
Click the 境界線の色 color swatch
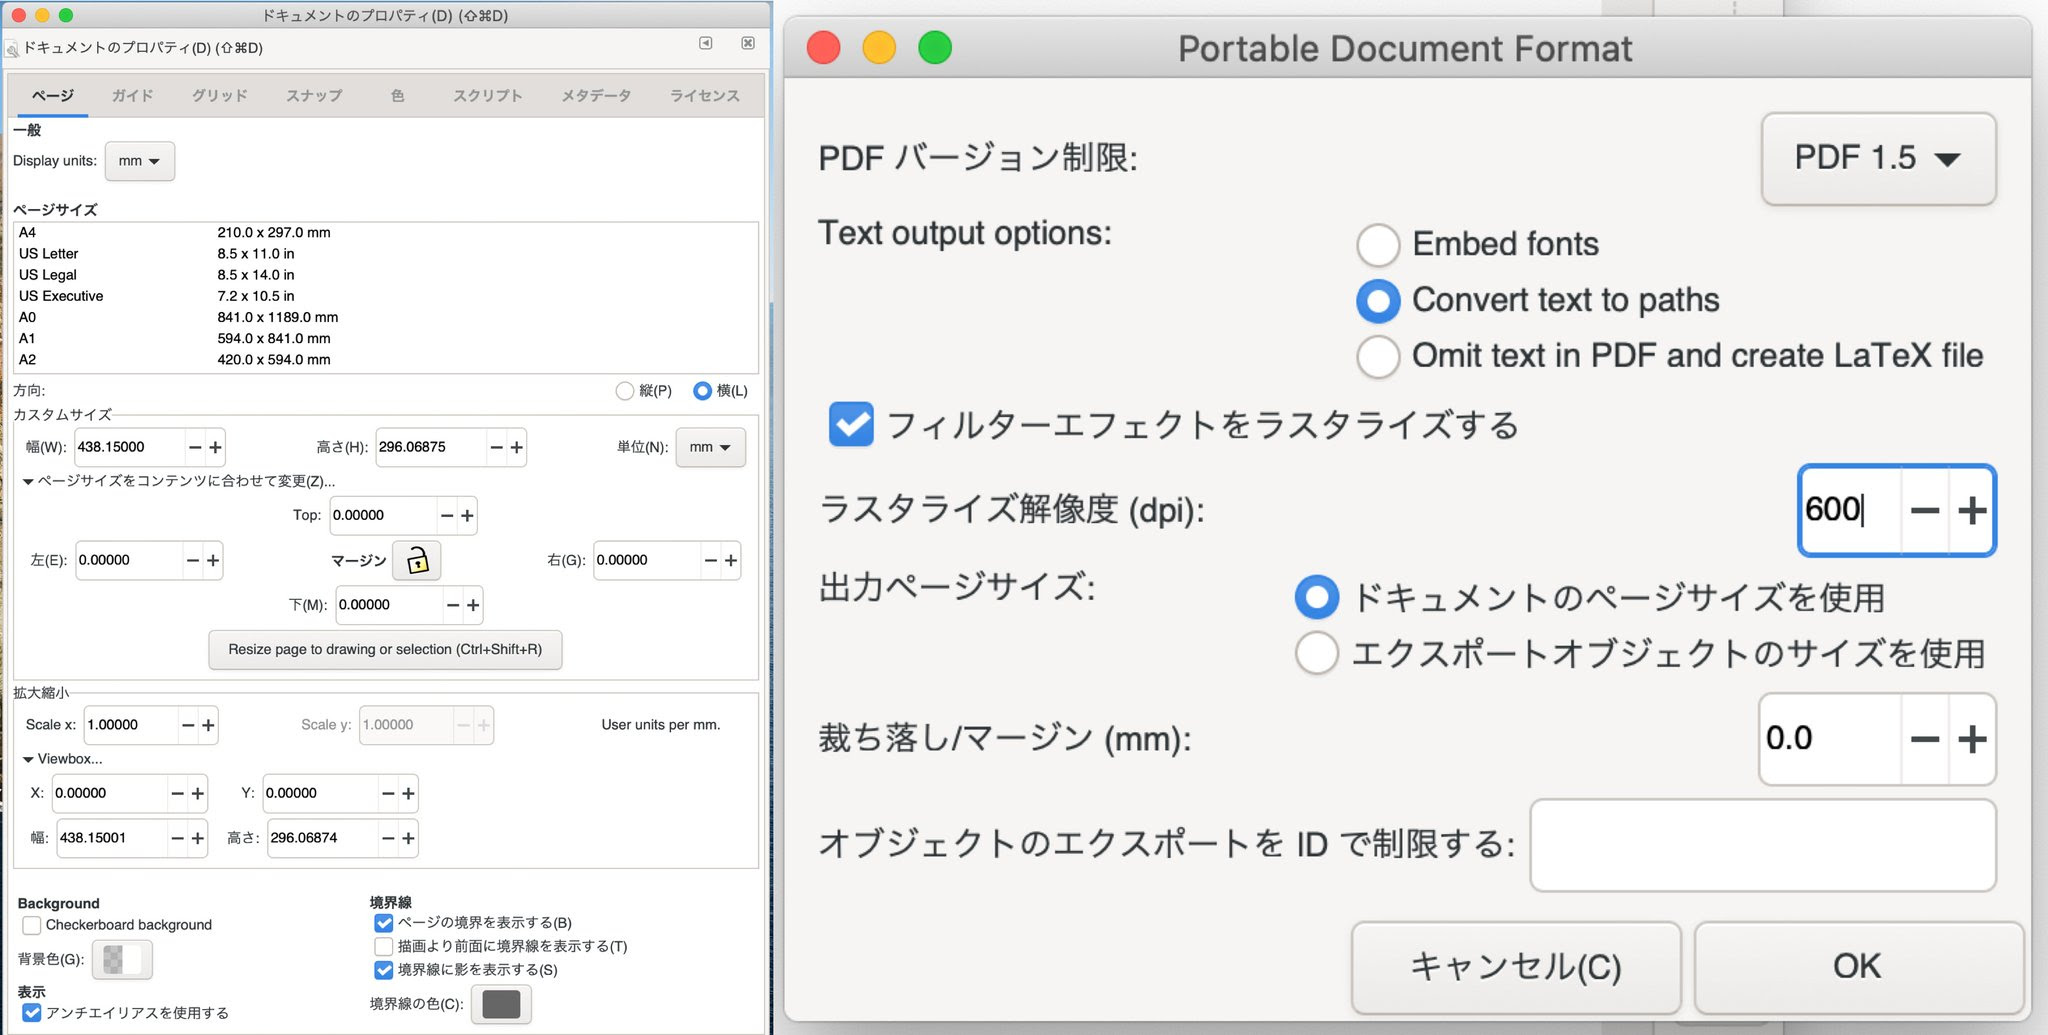[x=500, y=1004]
